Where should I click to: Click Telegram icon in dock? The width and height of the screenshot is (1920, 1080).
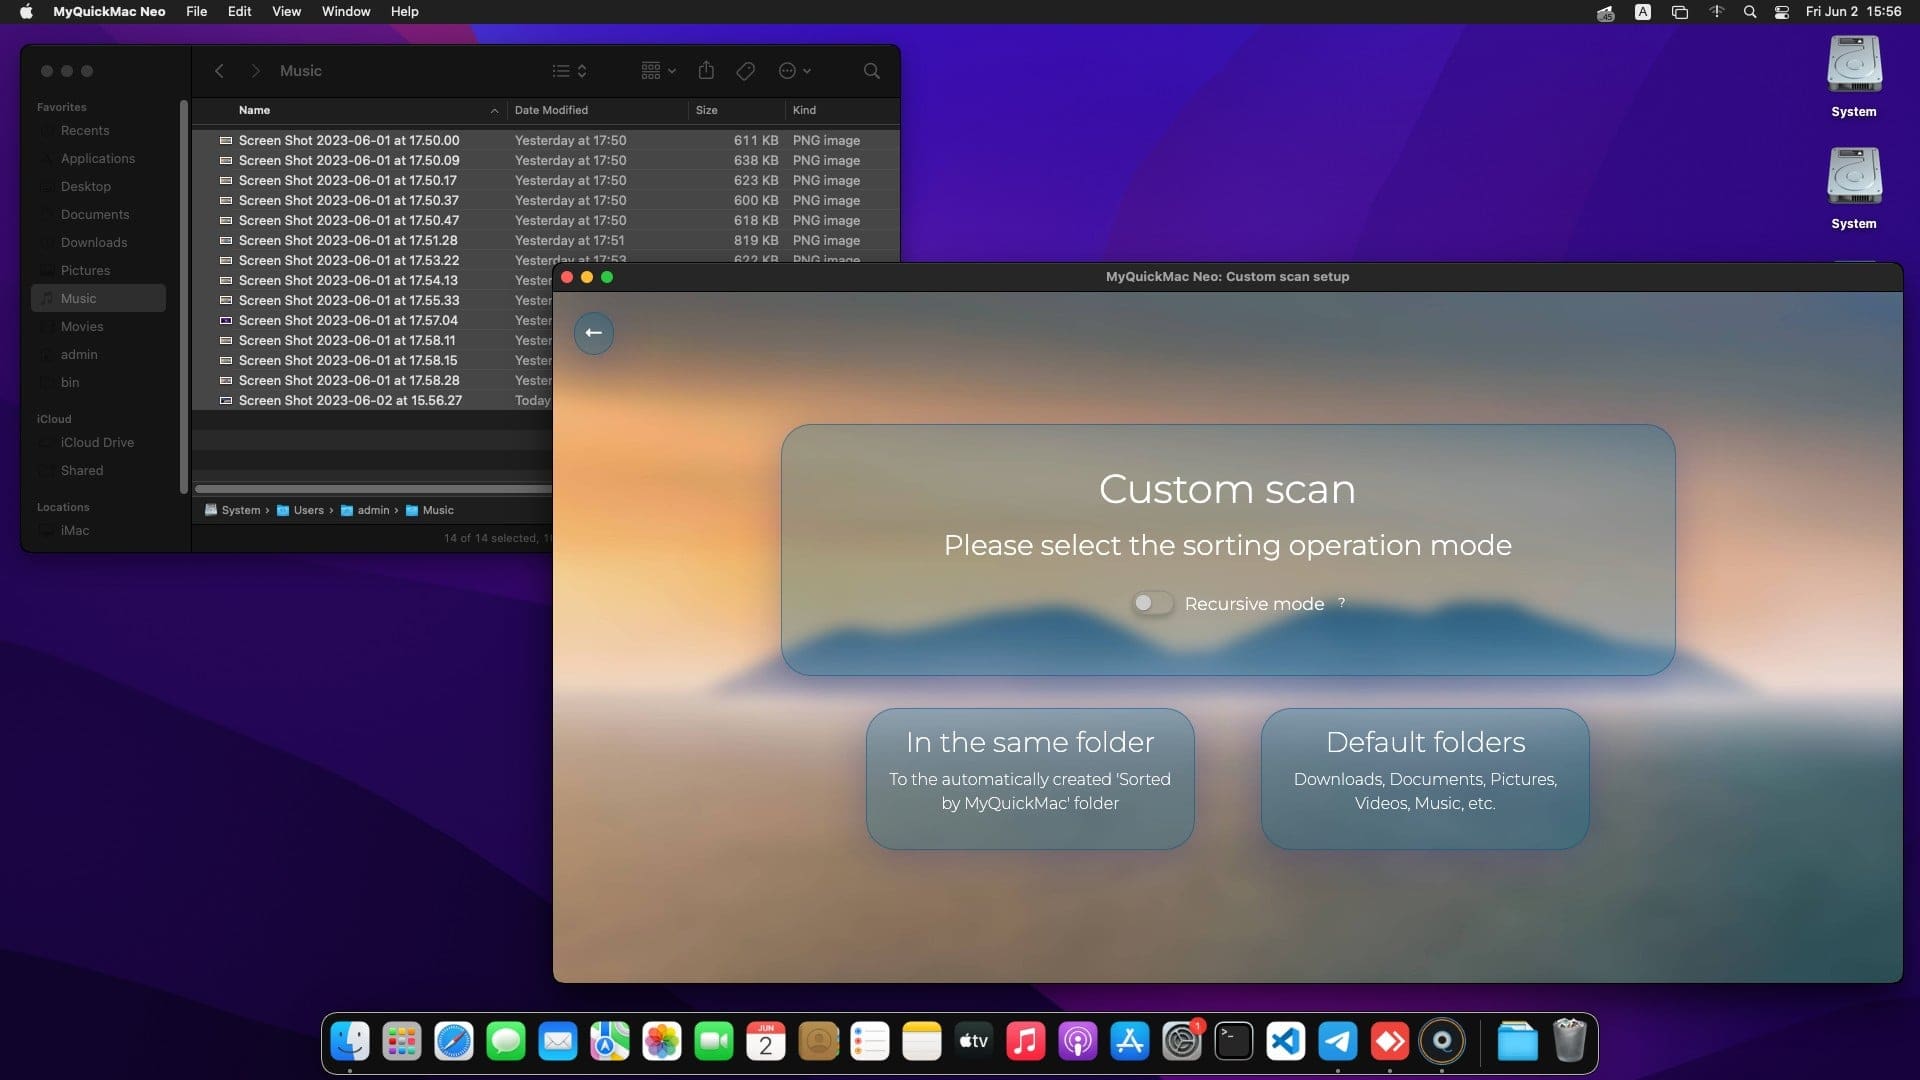(x=1337, y=1042)
